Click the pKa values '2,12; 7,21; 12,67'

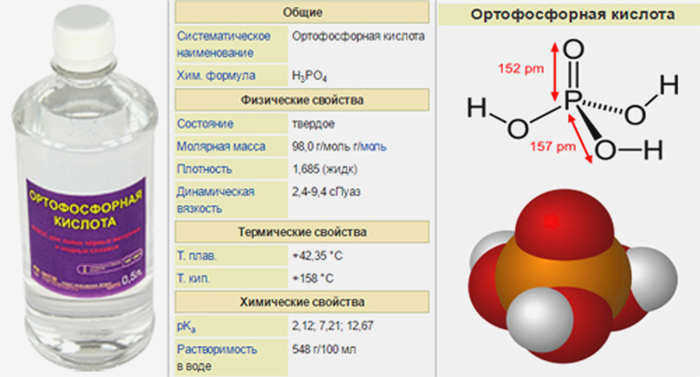333,326
